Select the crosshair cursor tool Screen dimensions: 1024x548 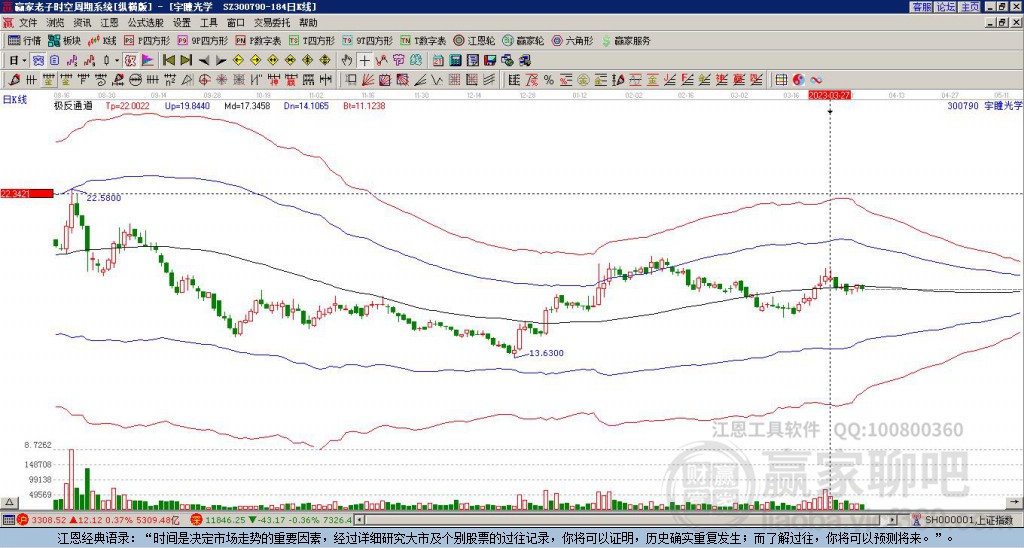point(364,61)
